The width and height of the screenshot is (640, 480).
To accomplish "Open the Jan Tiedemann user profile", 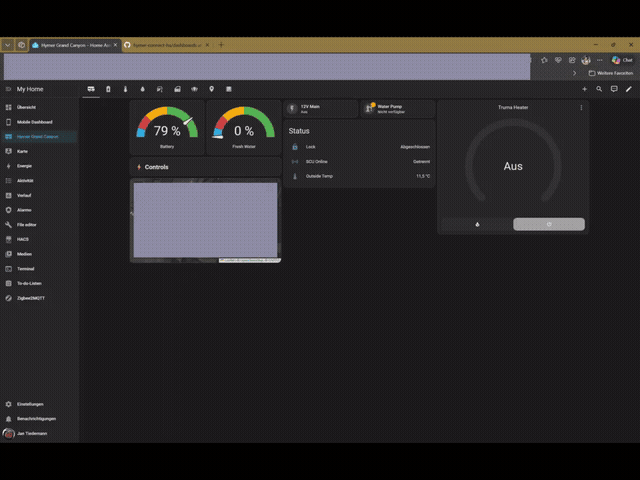I will (x=40, y=433).
